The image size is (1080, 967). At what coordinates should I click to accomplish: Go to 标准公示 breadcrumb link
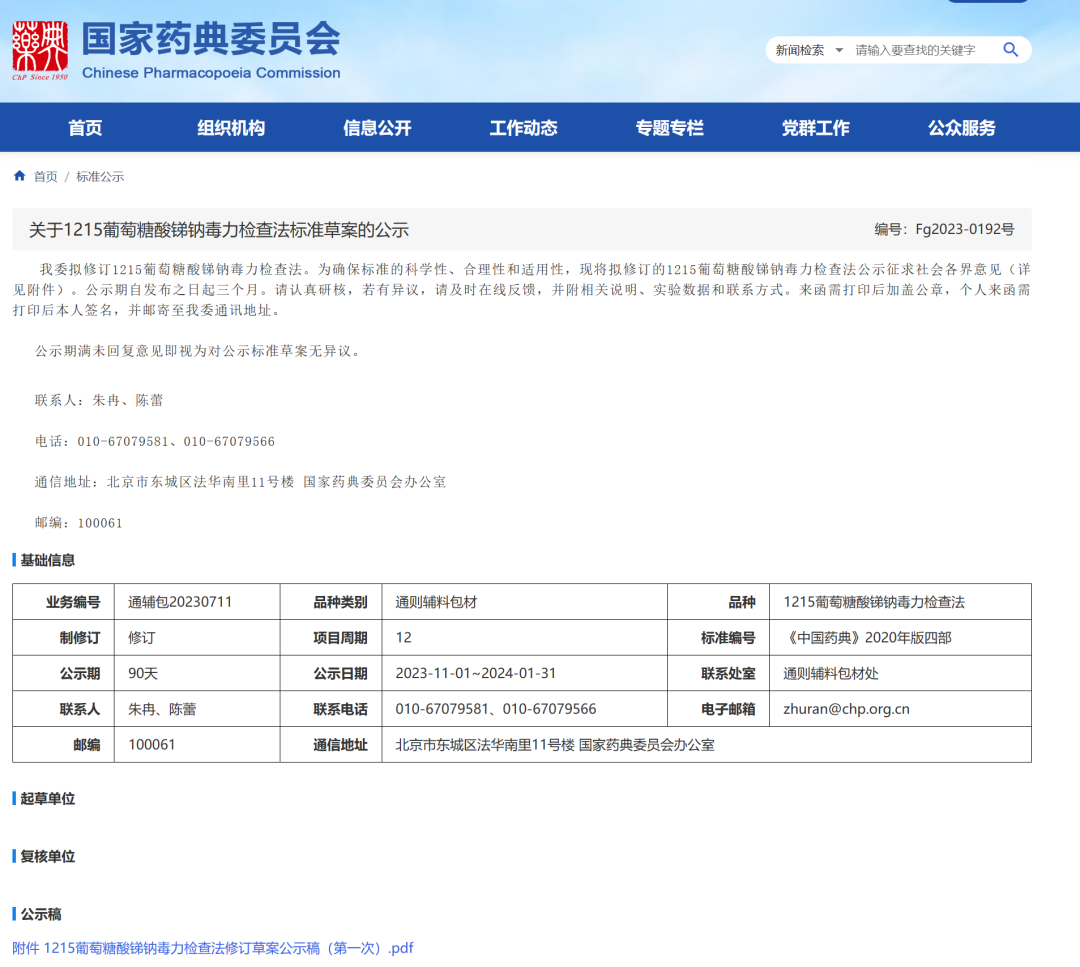100,176
